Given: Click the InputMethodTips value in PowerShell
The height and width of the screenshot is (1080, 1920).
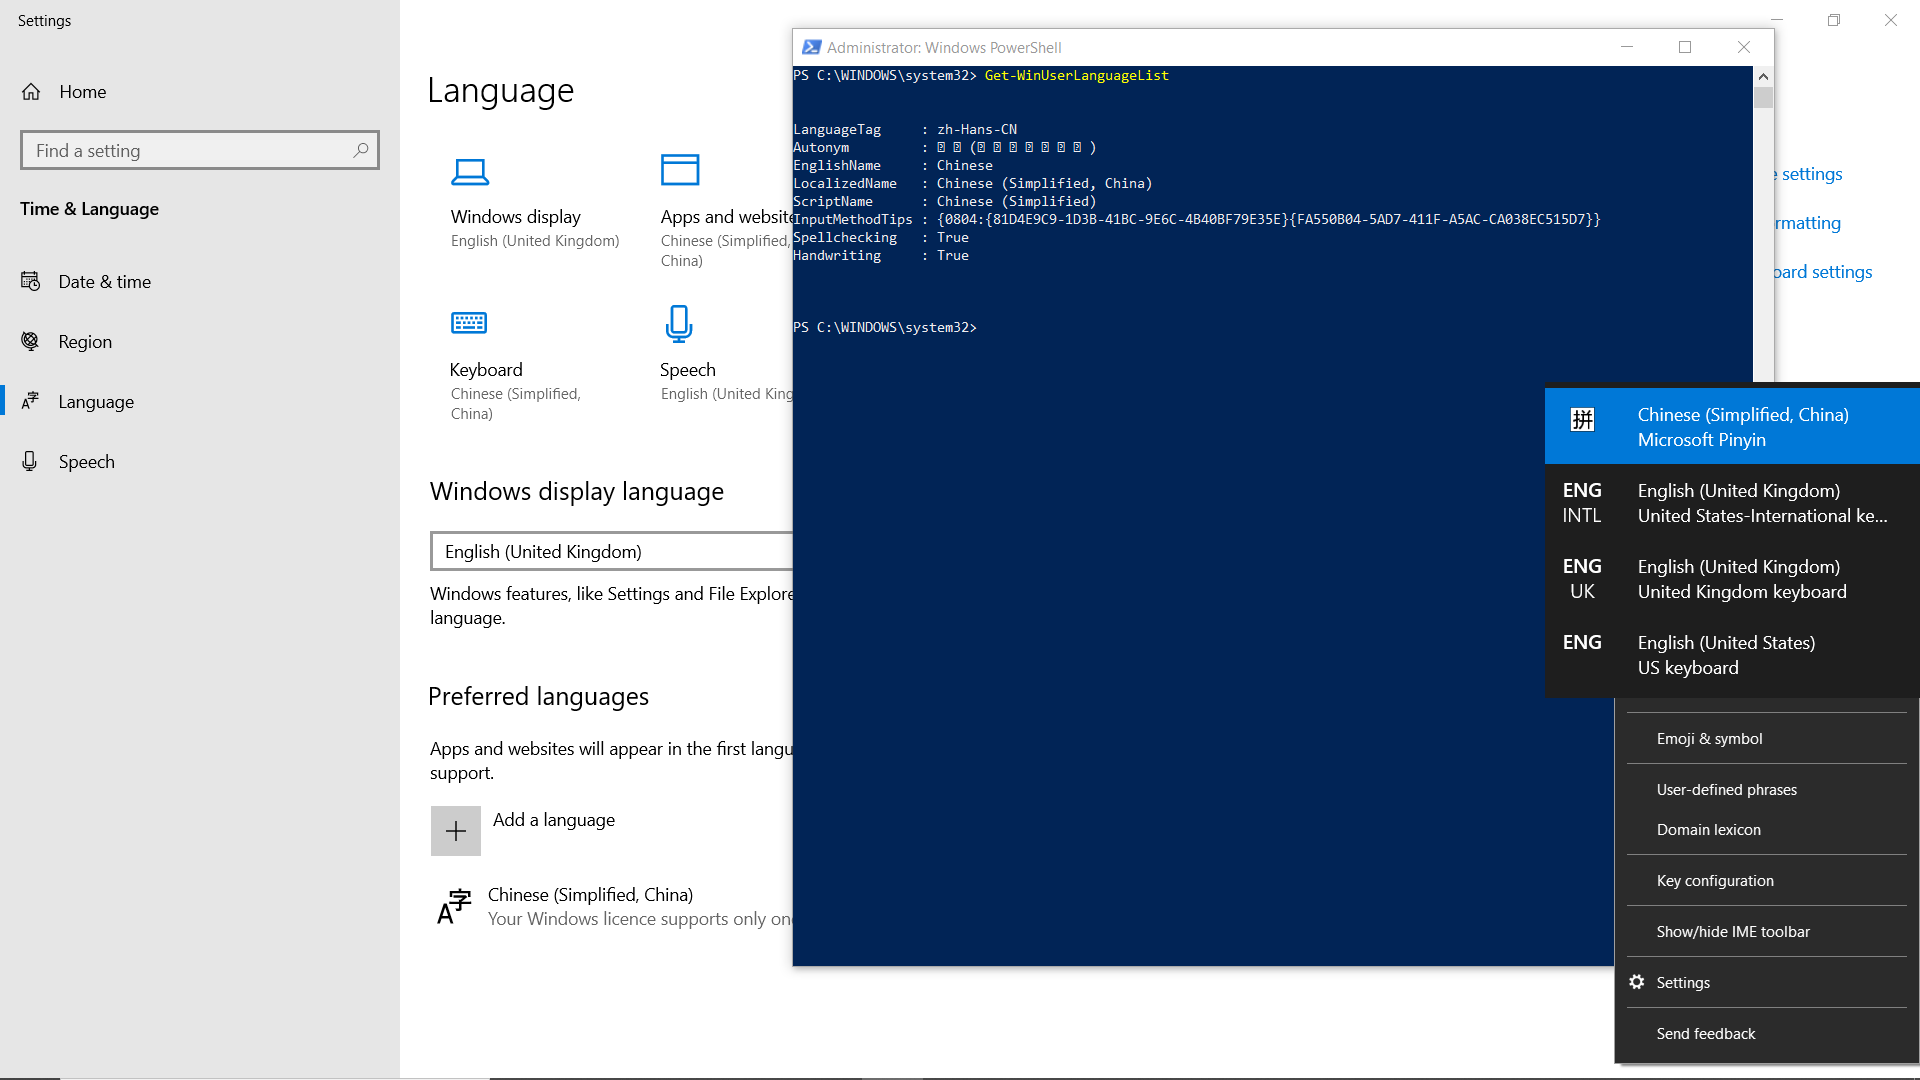Looking at the screenshot, I should coord(1268,220).
